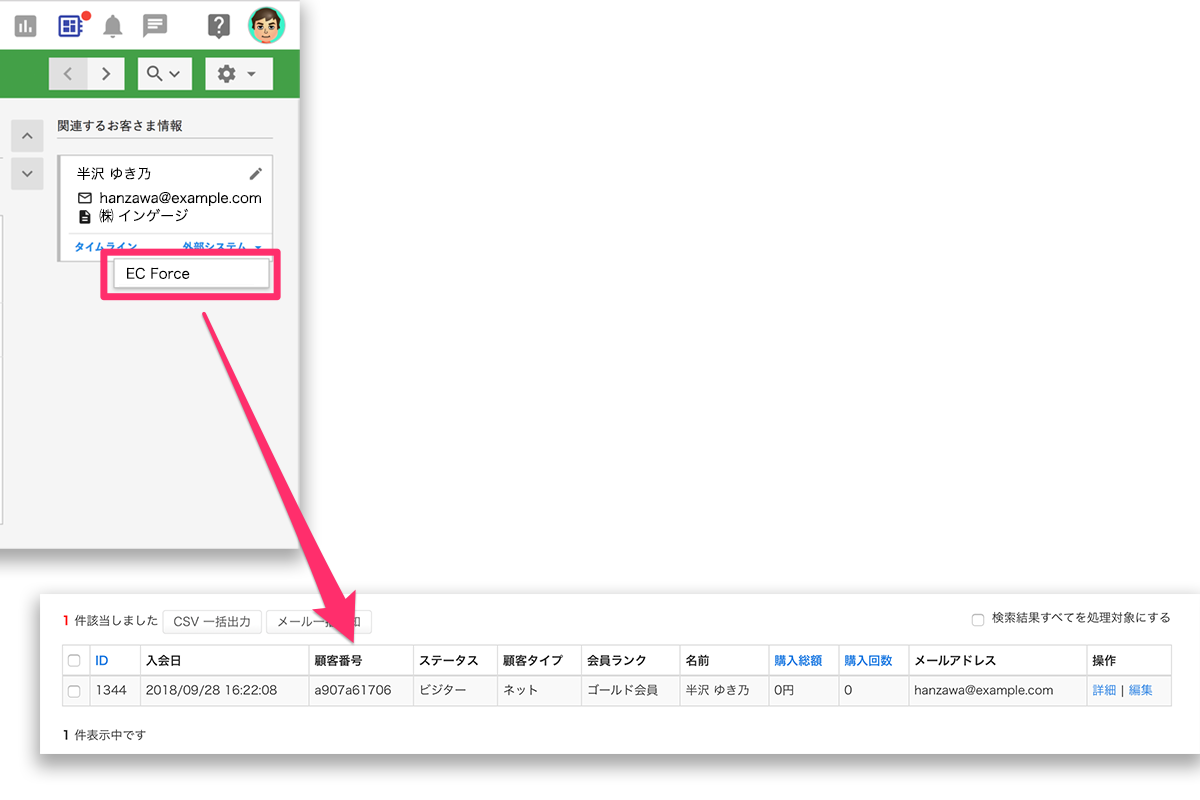Screen dimensions: 1200x800
Task: Click the down chevron button
Action: pos(27,173)
